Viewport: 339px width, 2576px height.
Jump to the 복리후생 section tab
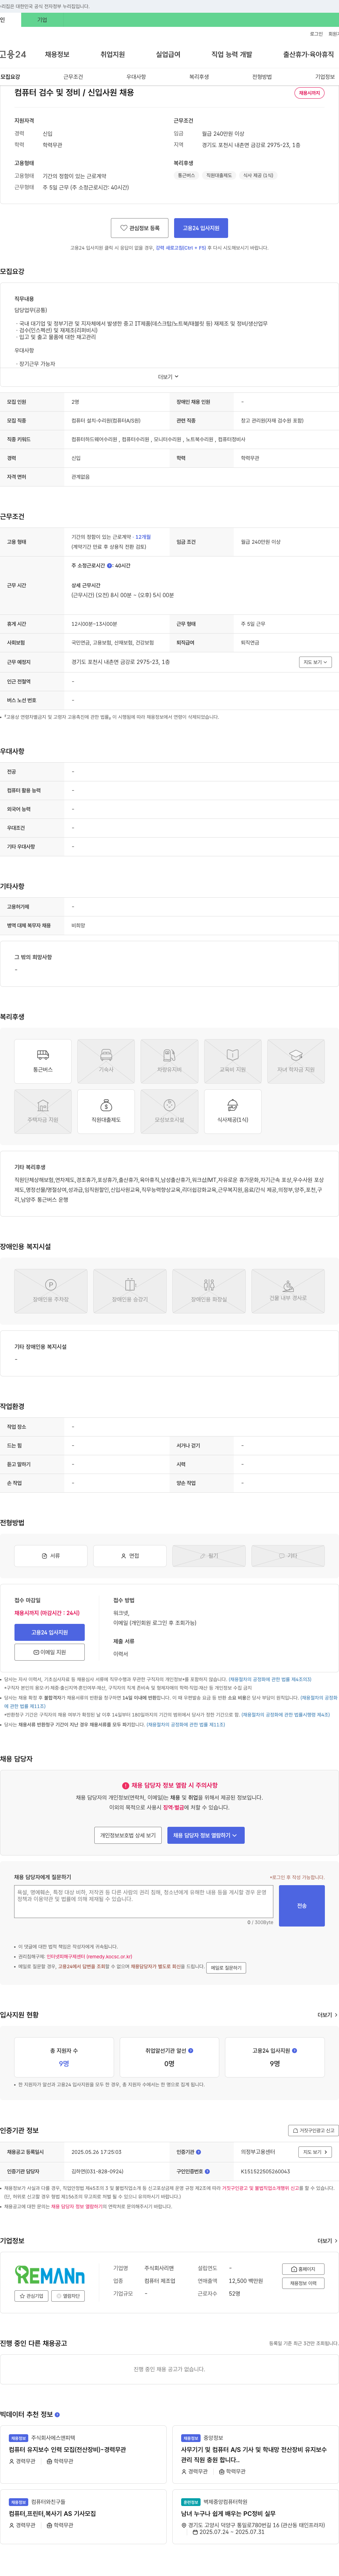(x=199, y=77)
